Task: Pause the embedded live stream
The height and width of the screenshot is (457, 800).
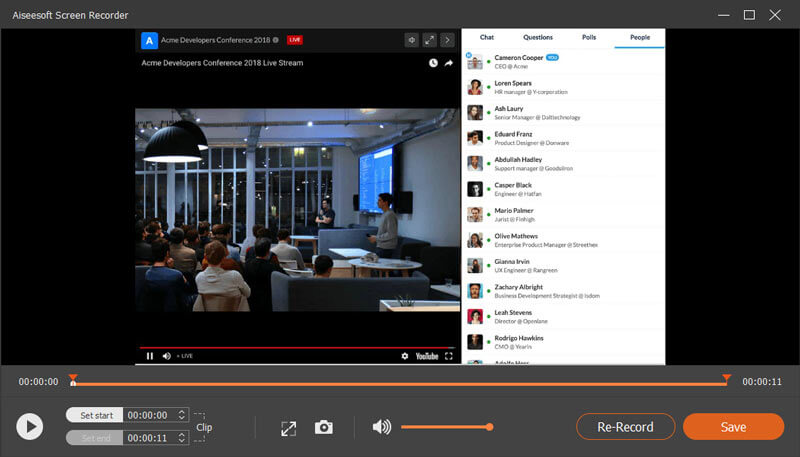Action: [150, 355]
